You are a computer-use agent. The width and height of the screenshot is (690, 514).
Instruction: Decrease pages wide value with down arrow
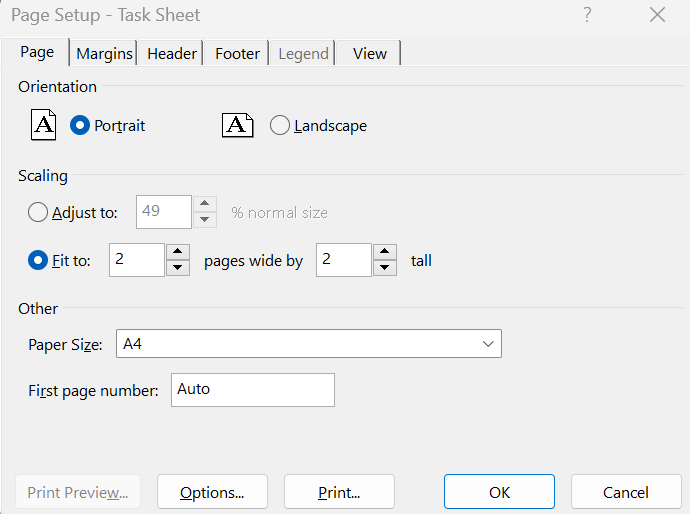[177, 268]
